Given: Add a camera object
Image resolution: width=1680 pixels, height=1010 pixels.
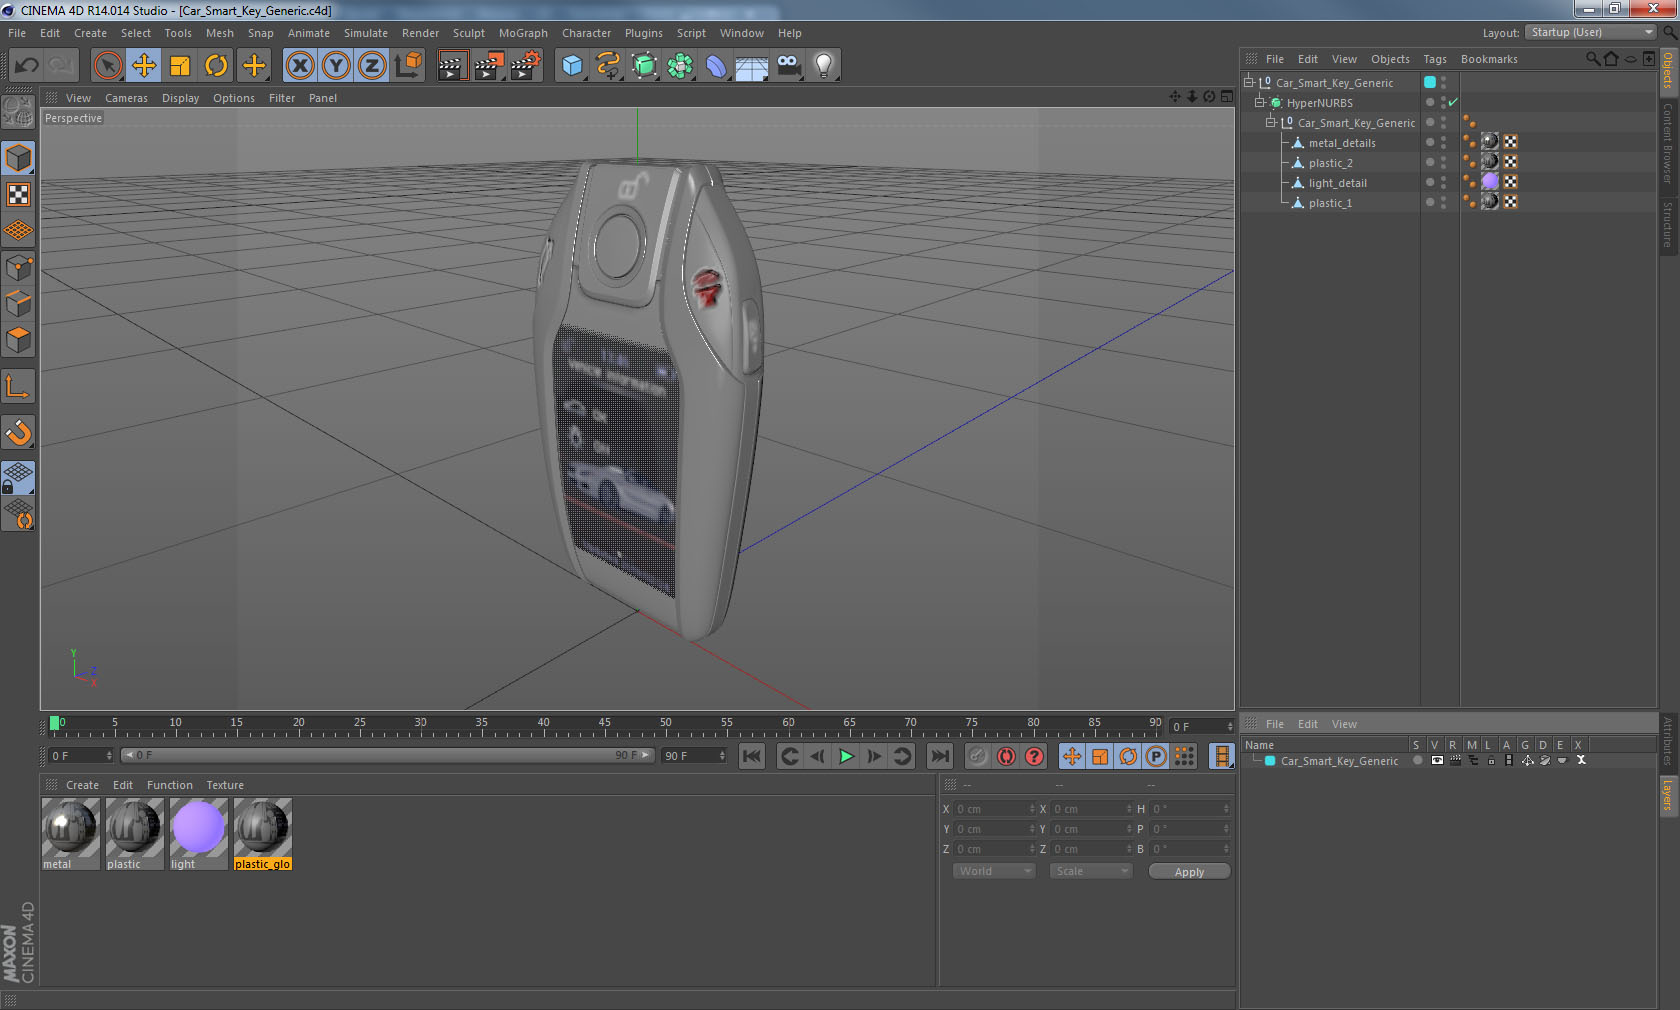Looking at the screenshot, I should click(789, 66).
